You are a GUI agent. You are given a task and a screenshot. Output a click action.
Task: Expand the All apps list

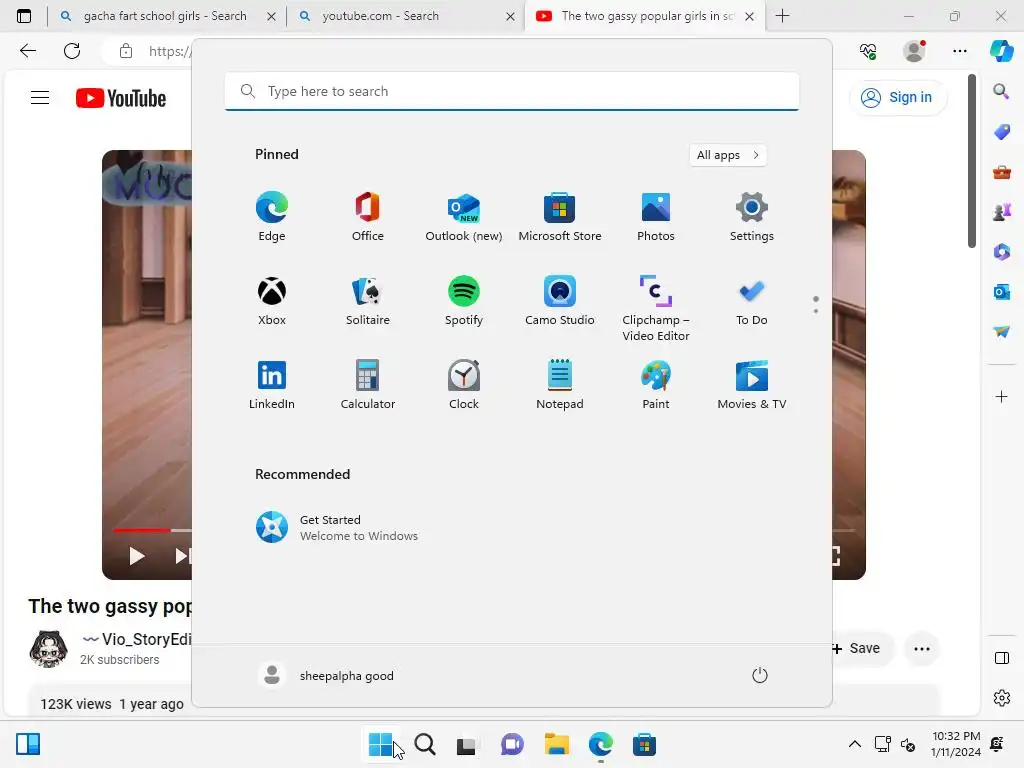click(x=728, y=155)
